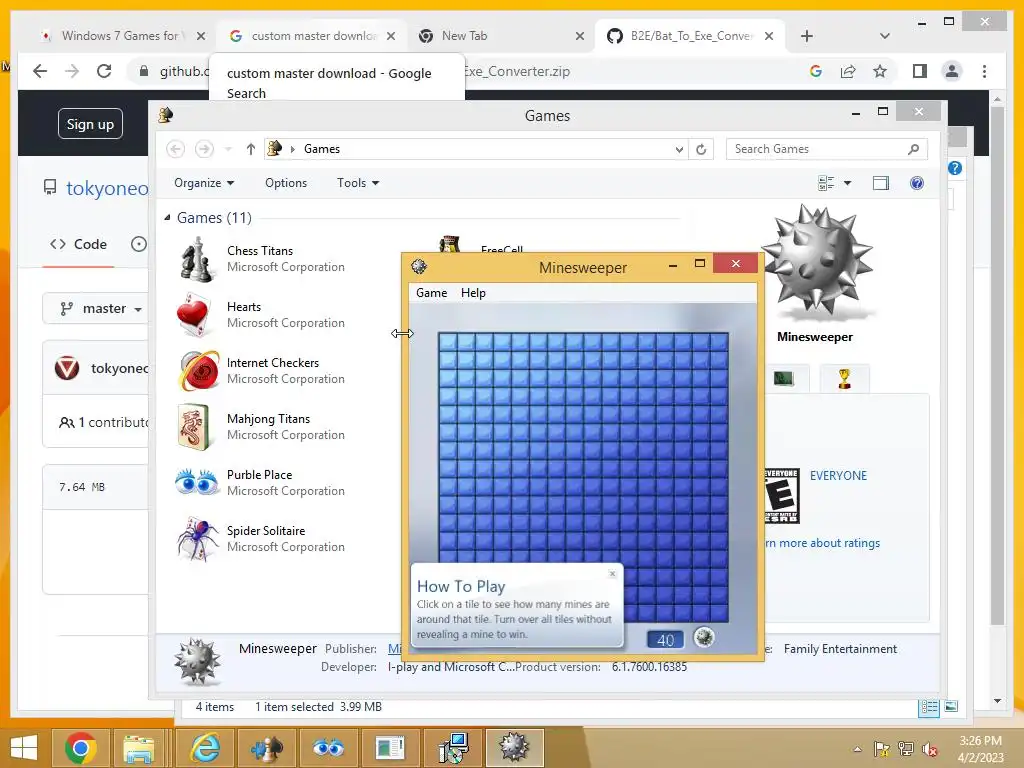The height and width of the screenshot is (768, 1024).
Task: Open the Game menu in Minesweeper
Action: coord(432,293)
